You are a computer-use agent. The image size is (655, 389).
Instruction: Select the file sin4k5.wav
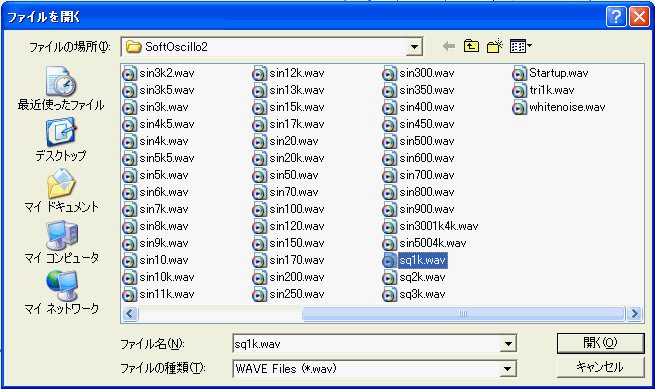click(x=159, y=125)
